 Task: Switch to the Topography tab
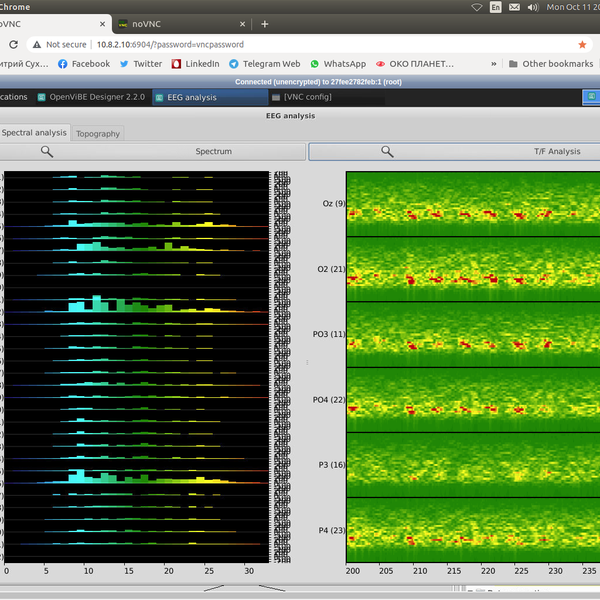click(x=98, y=133)
